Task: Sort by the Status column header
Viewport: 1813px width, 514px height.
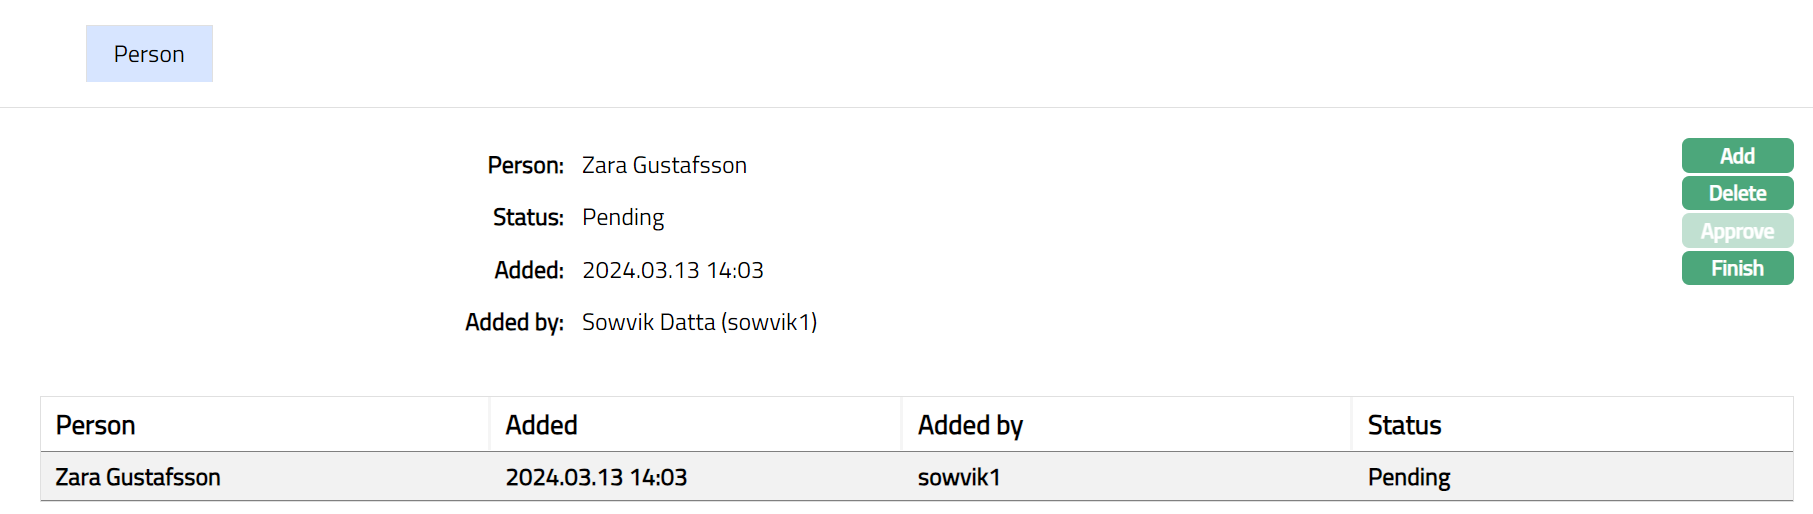Action: (1403, 425)
